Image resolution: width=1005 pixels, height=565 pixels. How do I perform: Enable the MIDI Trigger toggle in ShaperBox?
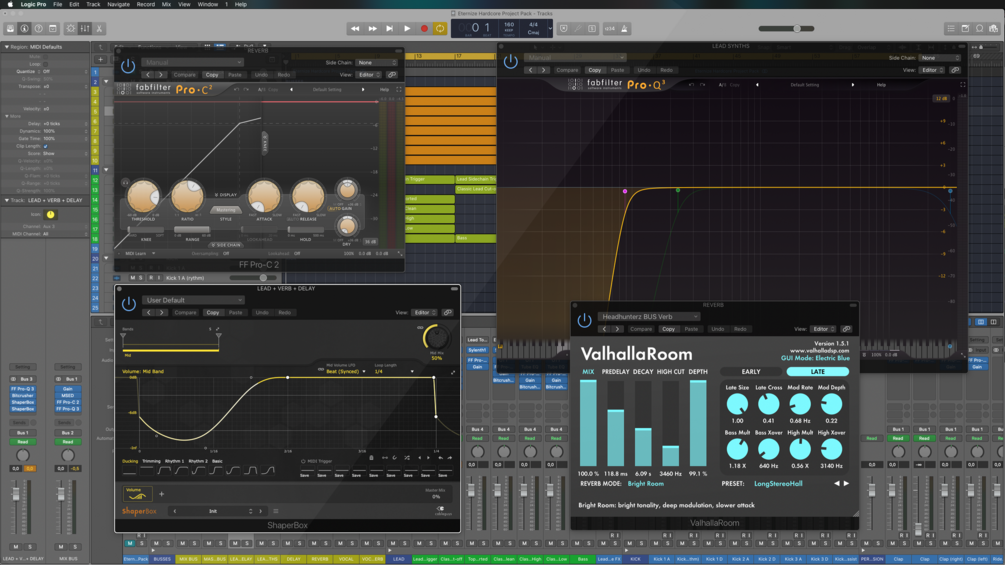pos(303,461)
